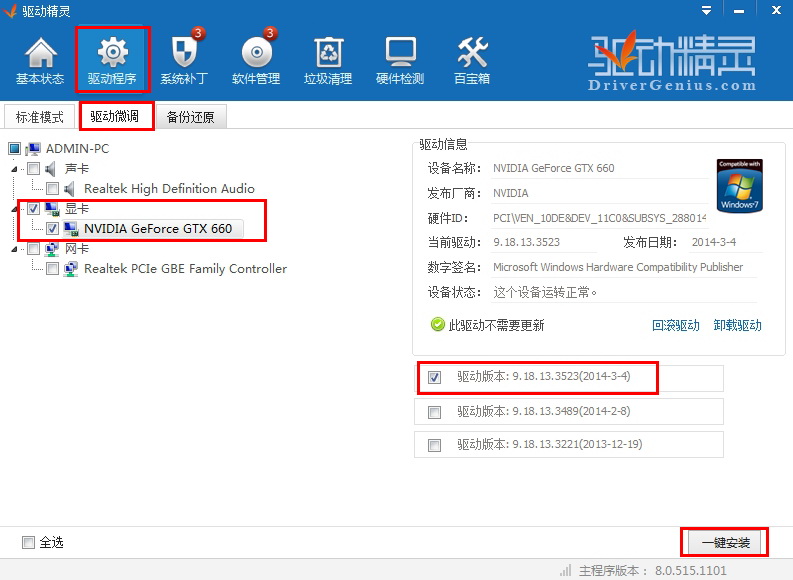Switch to the 标准模式 tab

coord(39,117)
